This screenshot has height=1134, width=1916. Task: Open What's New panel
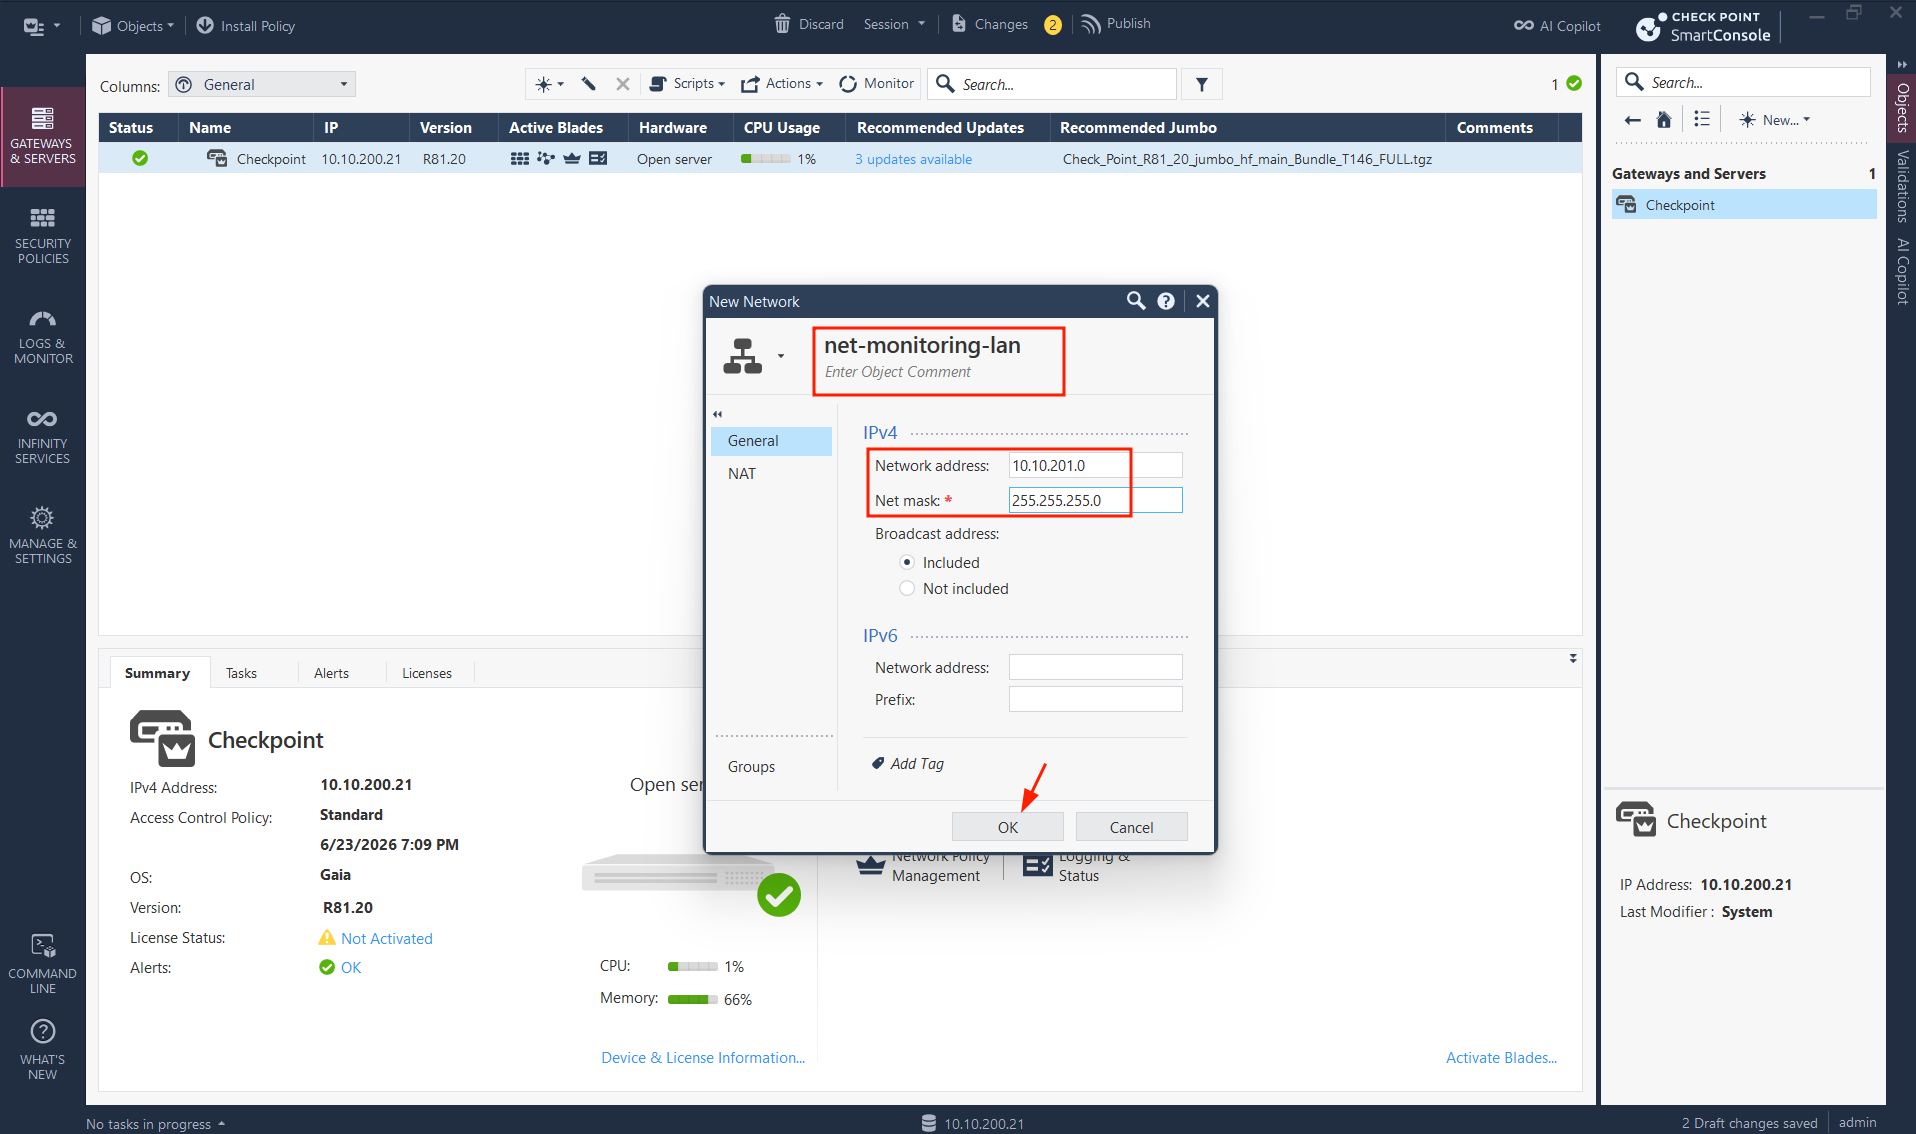[x=43, y=1050]
